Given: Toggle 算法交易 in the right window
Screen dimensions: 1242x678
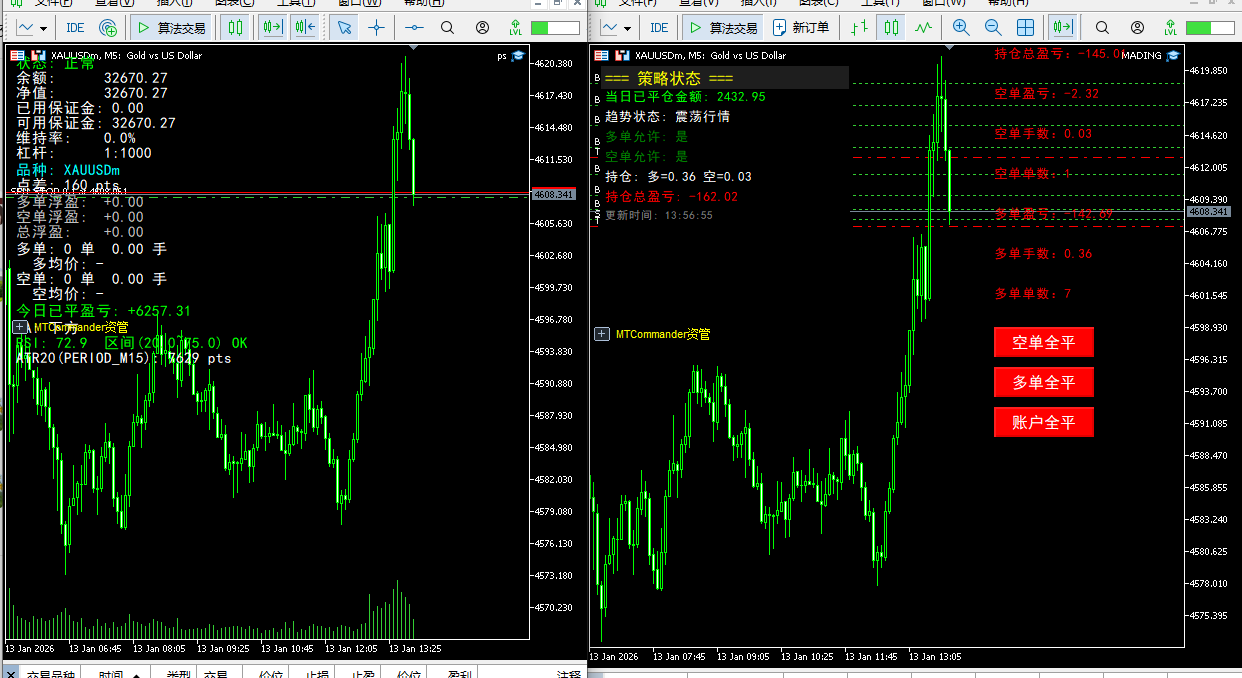Looking at the screenshot, I should 723,28.
